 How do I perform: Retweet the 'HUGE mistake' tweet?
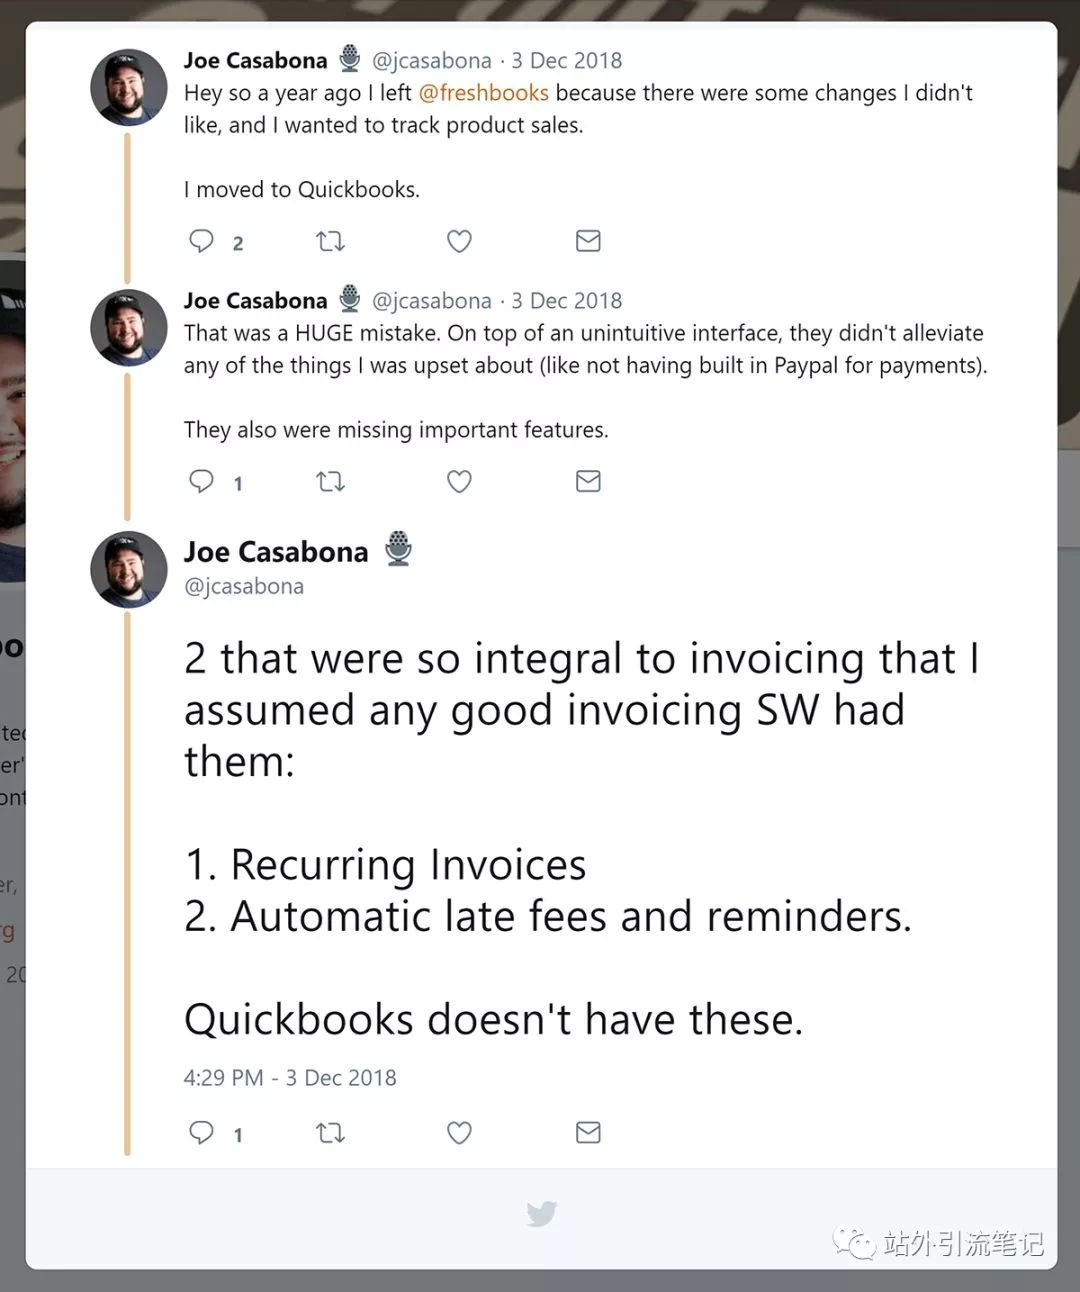(330, 481)
